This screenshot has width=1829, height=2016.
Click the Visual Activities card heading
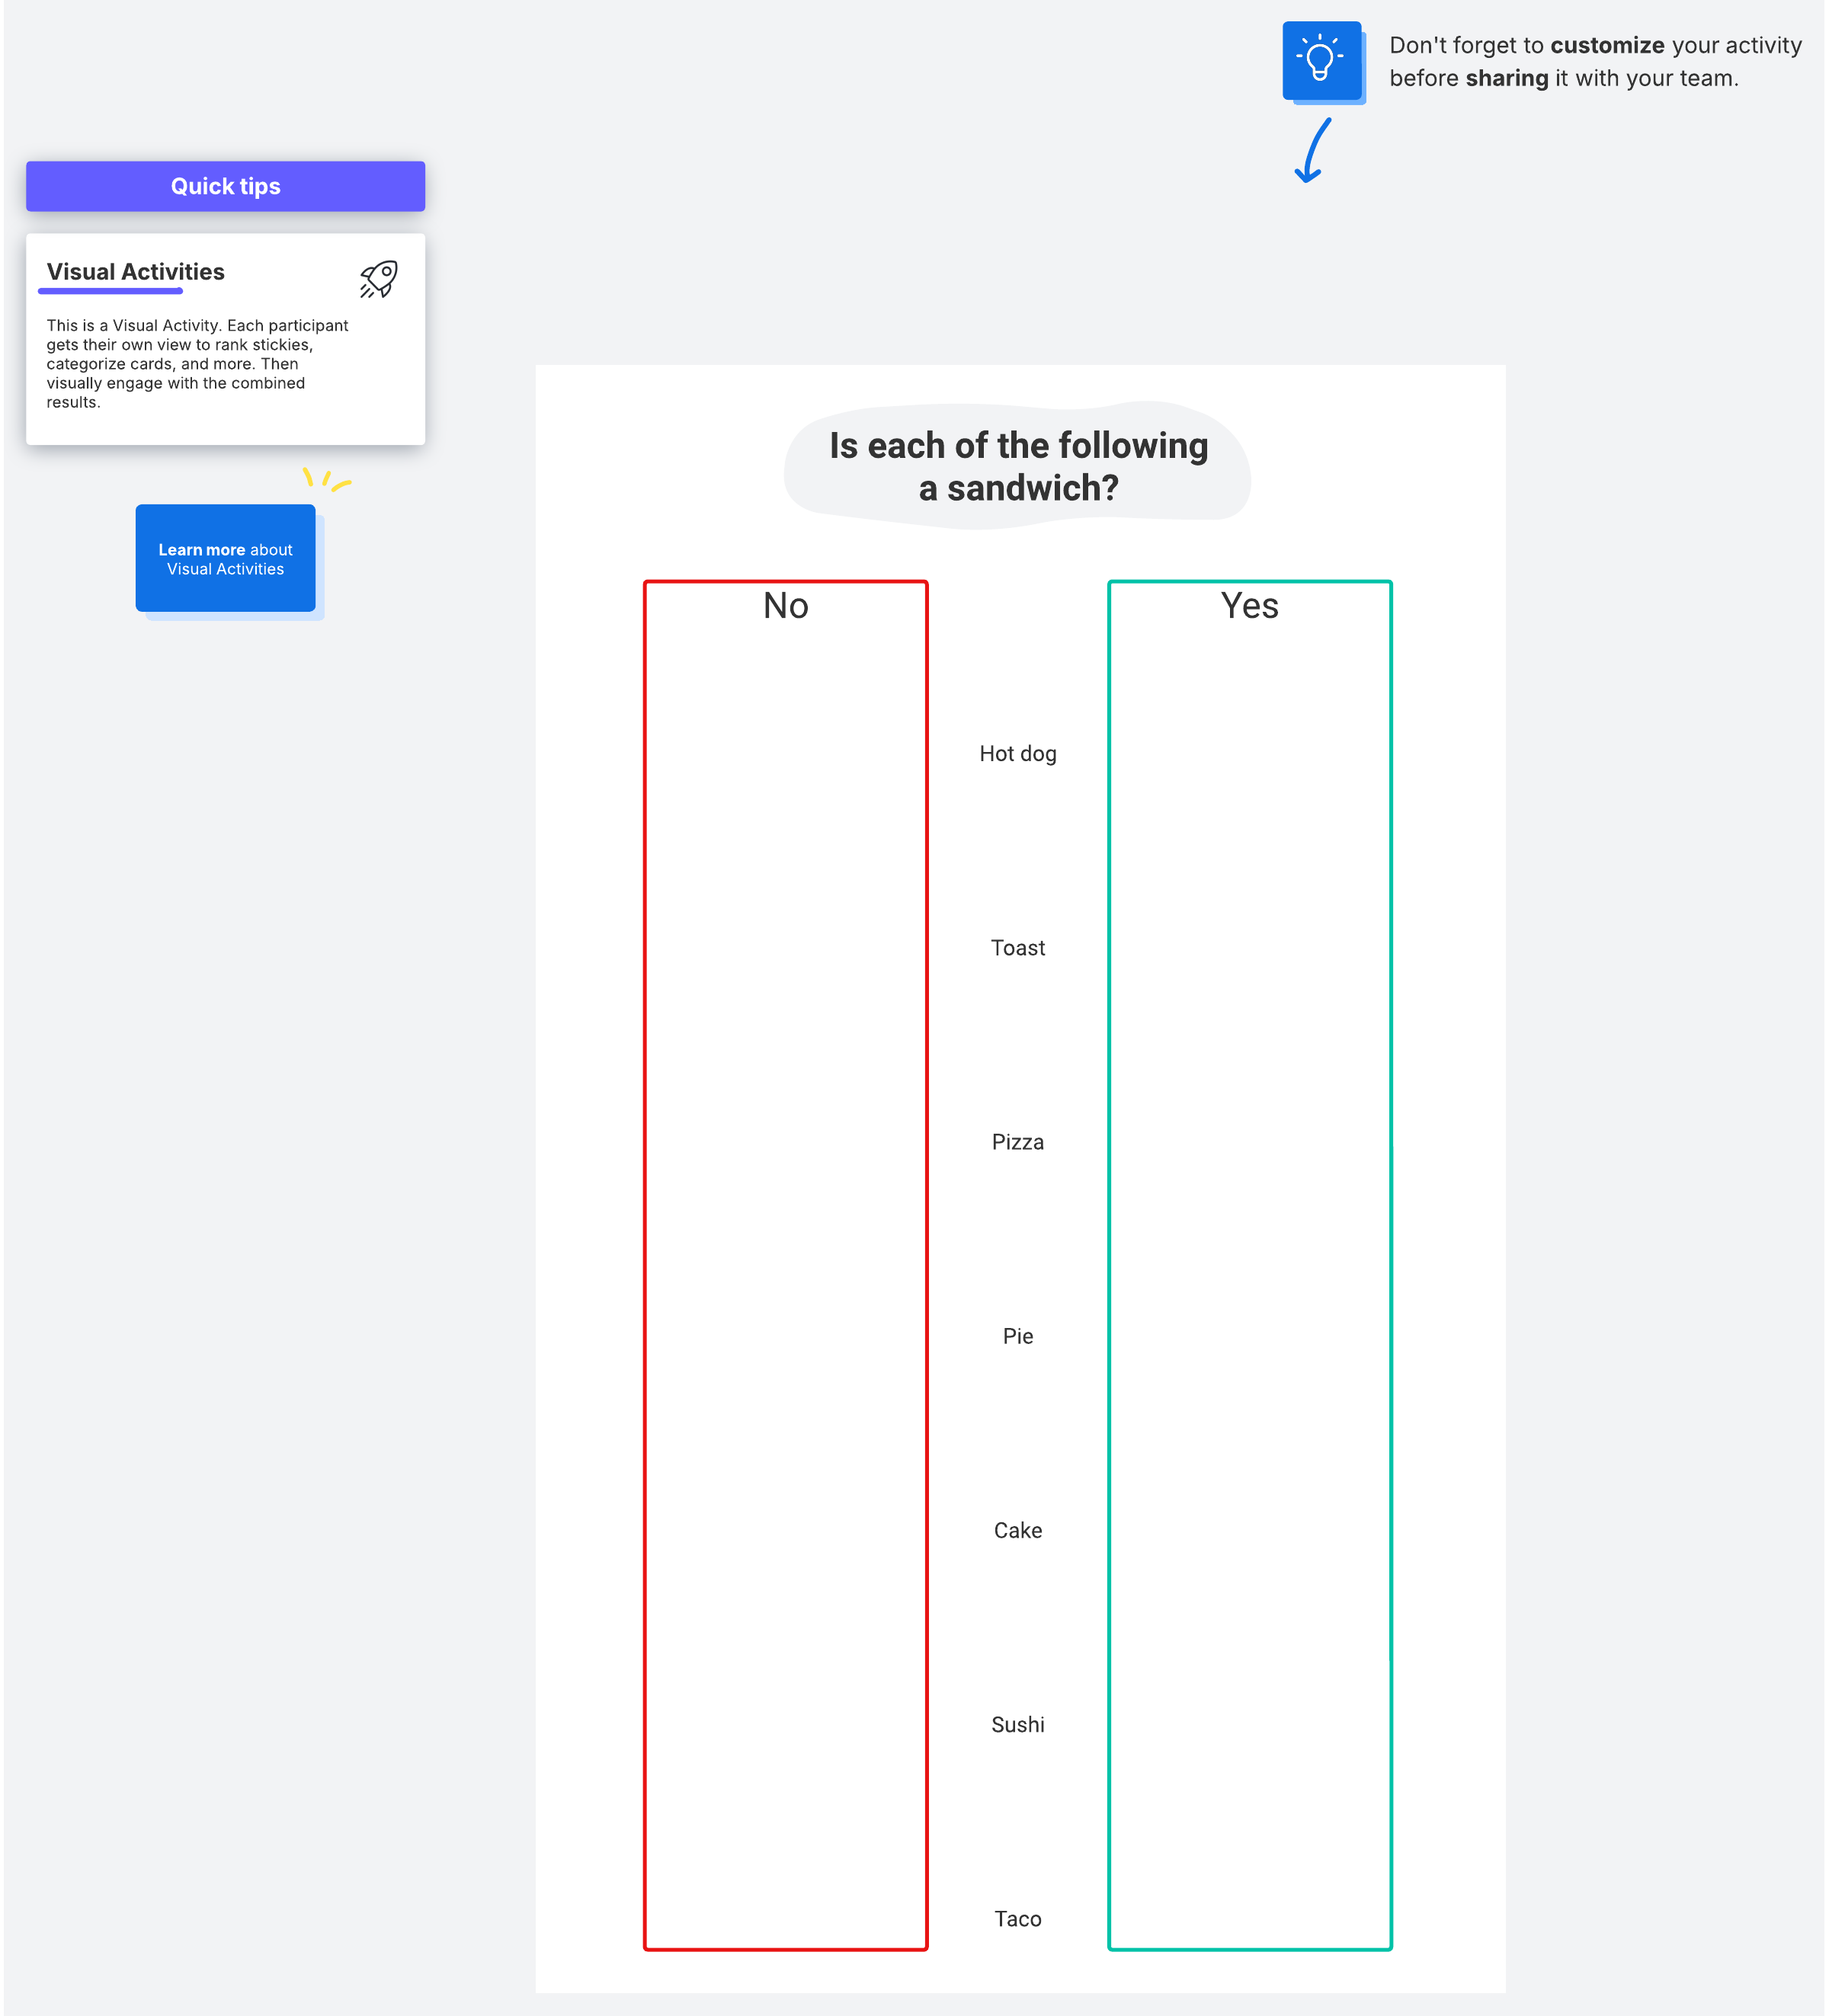coord(136,272)
